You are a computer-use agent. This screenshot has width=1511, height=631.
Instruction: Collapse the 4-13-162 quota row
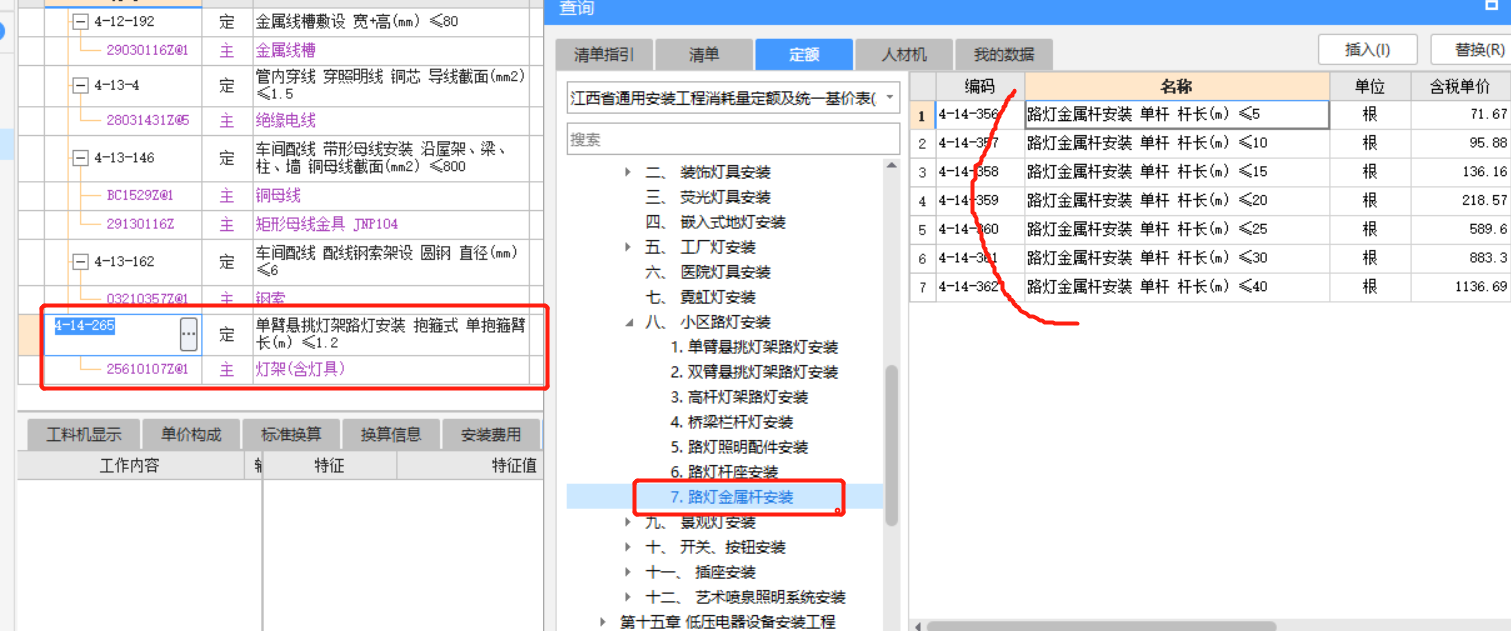pyautogui.click(x=80, y=262)
